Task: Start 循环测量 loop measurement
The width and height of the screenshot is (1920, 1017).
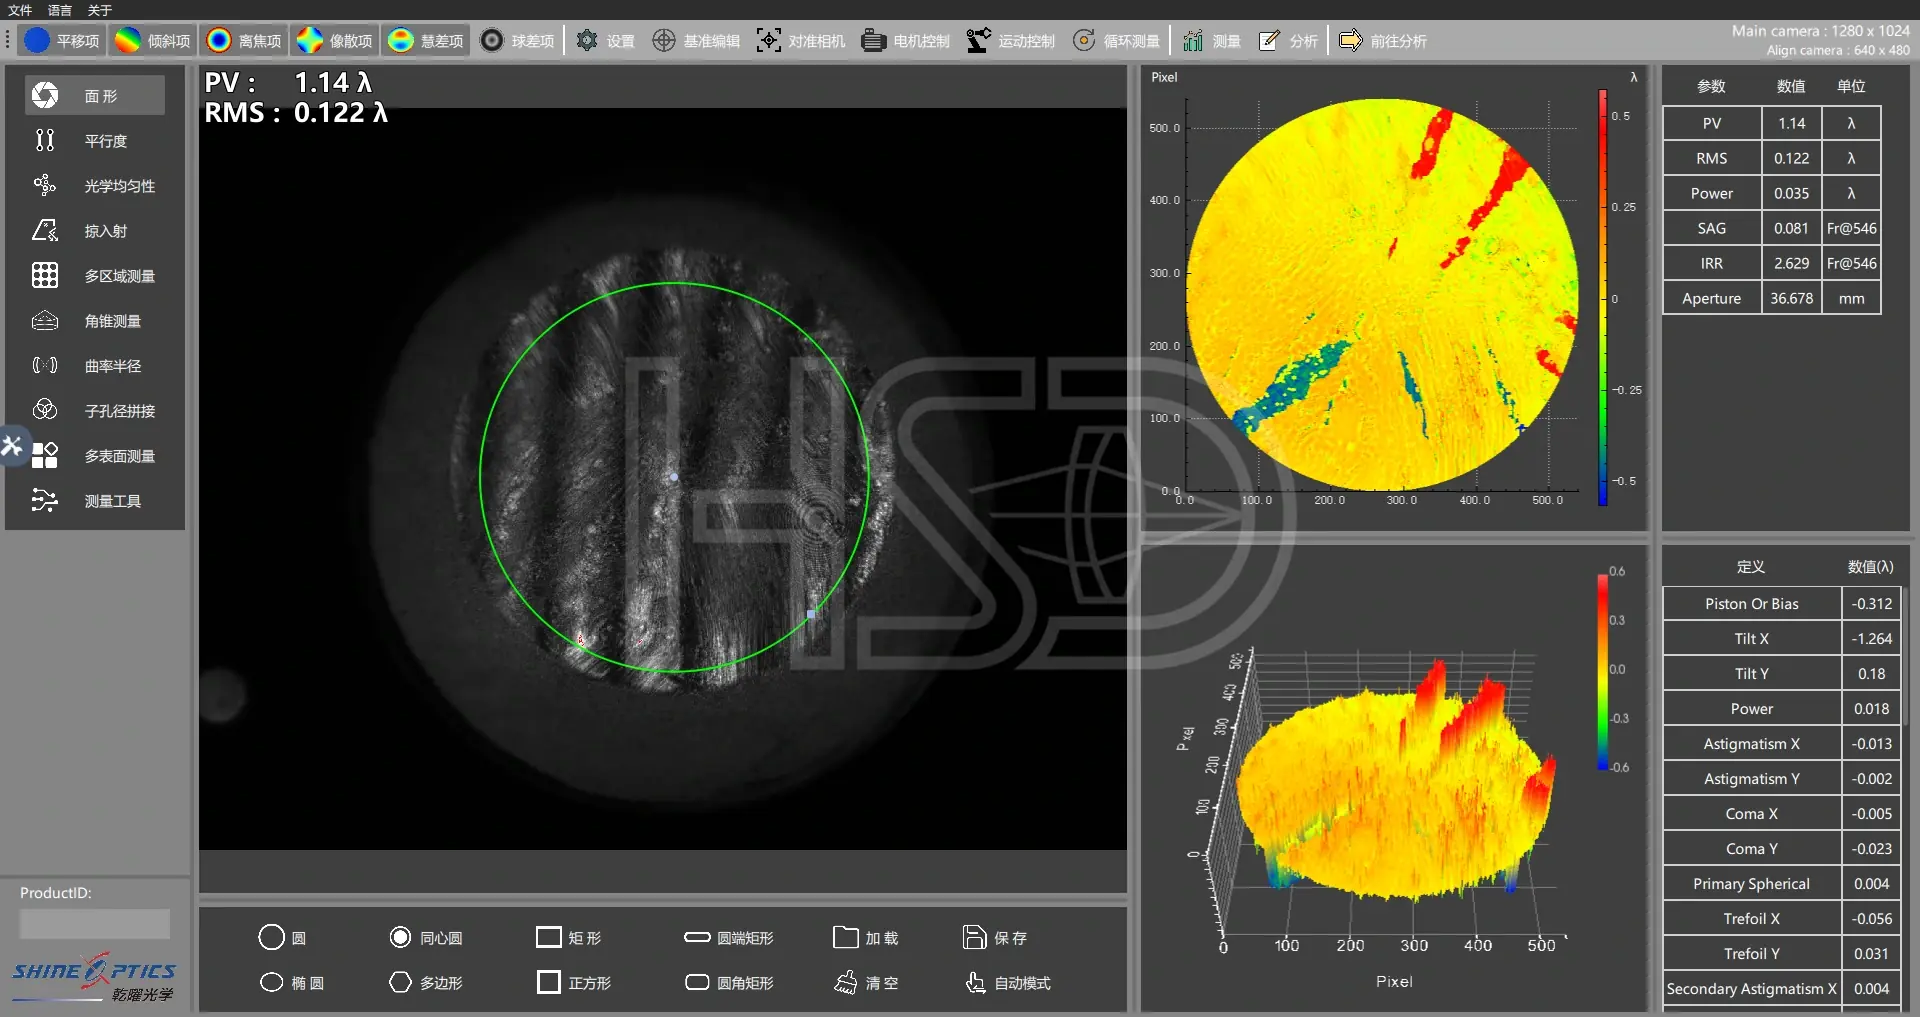Action: click(1116, 41)
